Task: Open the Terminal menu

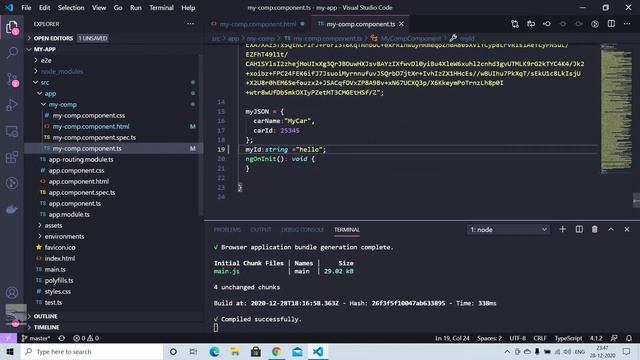Action: click(161, 8)
